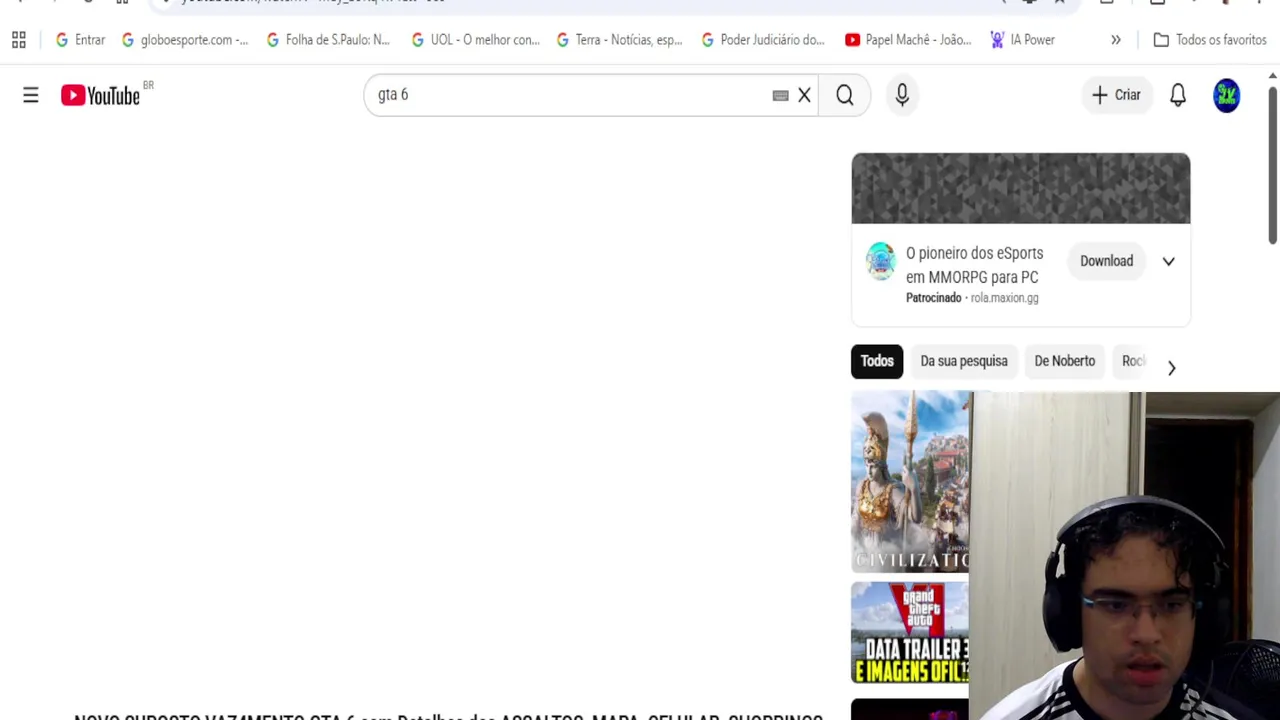
Task: Click the magnifier search button
Action: [x=845, y=95]
